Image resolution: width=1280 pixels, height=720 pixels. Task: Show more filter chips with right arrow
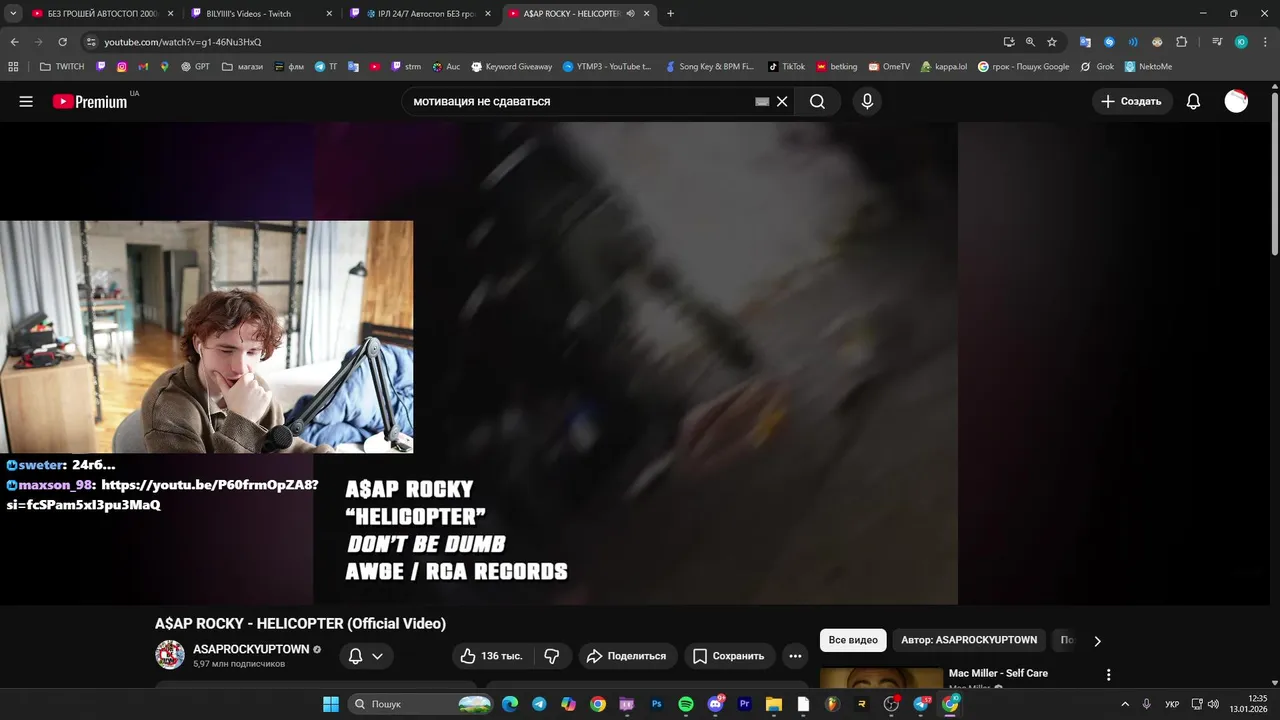pyautogui.click(x=1097, y=641)
